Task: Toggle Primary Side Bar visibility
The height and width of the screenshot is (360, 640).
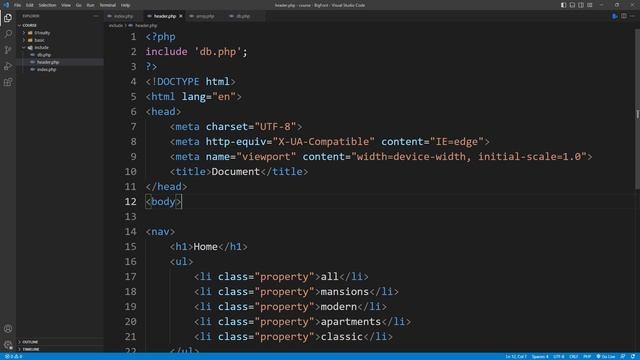Action: 563,5
